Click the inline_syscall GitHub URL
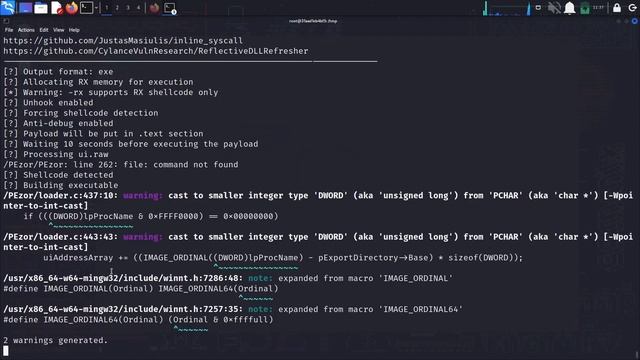The image size is (640, 360). click(123, 40)
